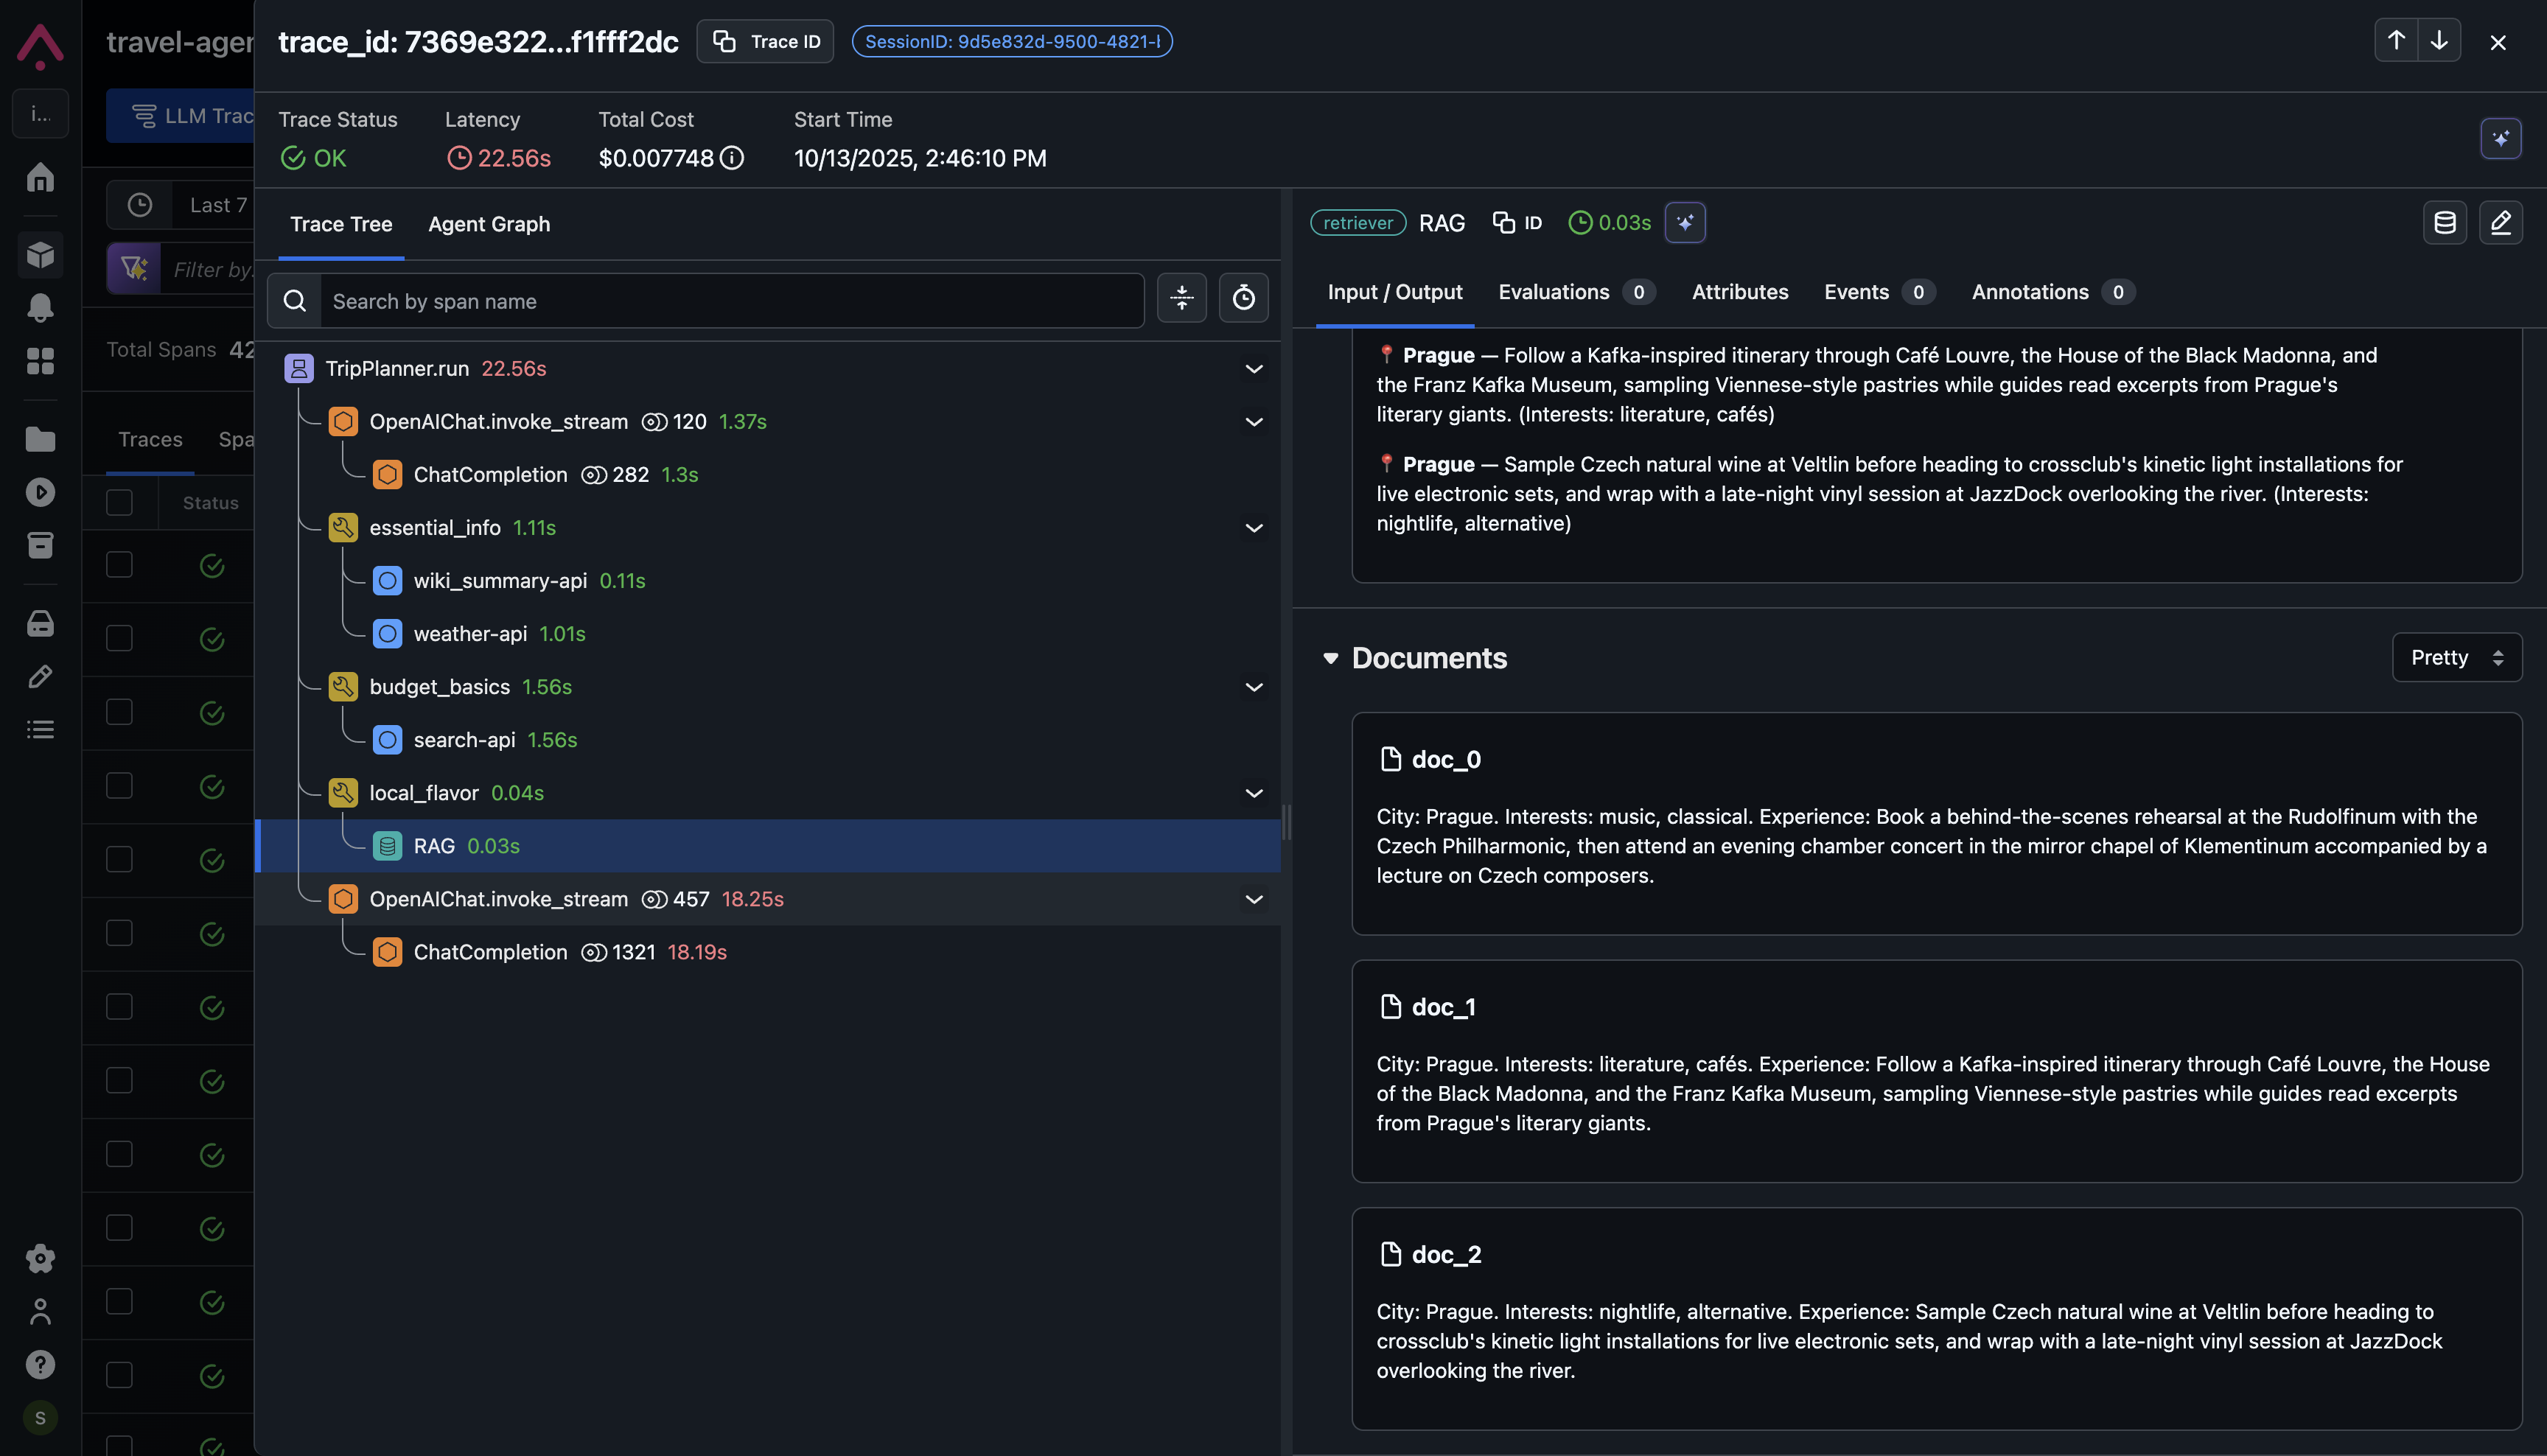This screenshot has height=1456, width=2547.
Task: Click the Search by span name field
Action: [731, 301]
